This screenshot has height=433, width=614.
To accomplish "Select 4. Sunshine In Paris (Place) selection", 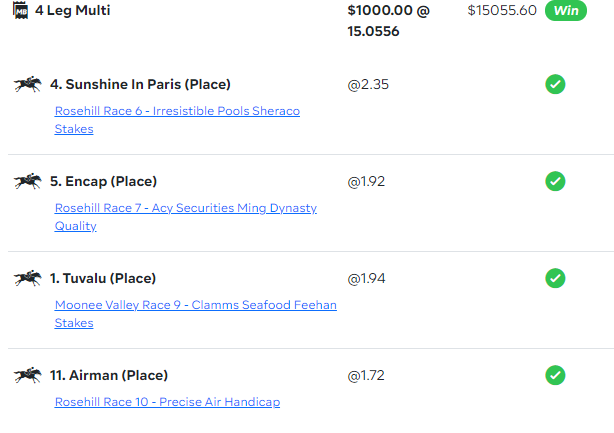I will coord(140,84).
